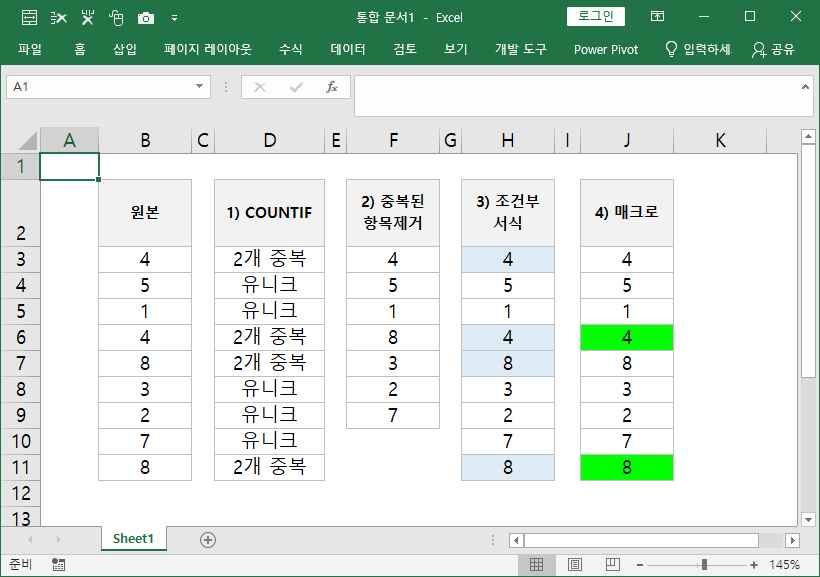The height and width of the screenshot is (577, 820).
Task: Click the '1) COUNTIF' header cell
Action: pos(269,213)
